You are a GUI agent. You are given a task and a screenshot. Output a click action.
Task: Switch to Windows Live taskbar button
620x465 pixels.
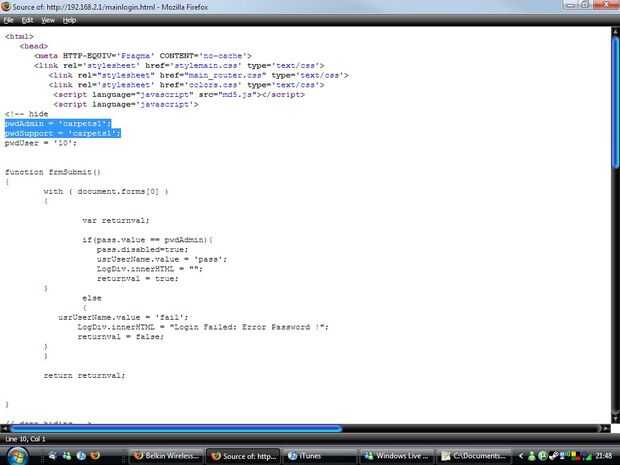[396, 456]
